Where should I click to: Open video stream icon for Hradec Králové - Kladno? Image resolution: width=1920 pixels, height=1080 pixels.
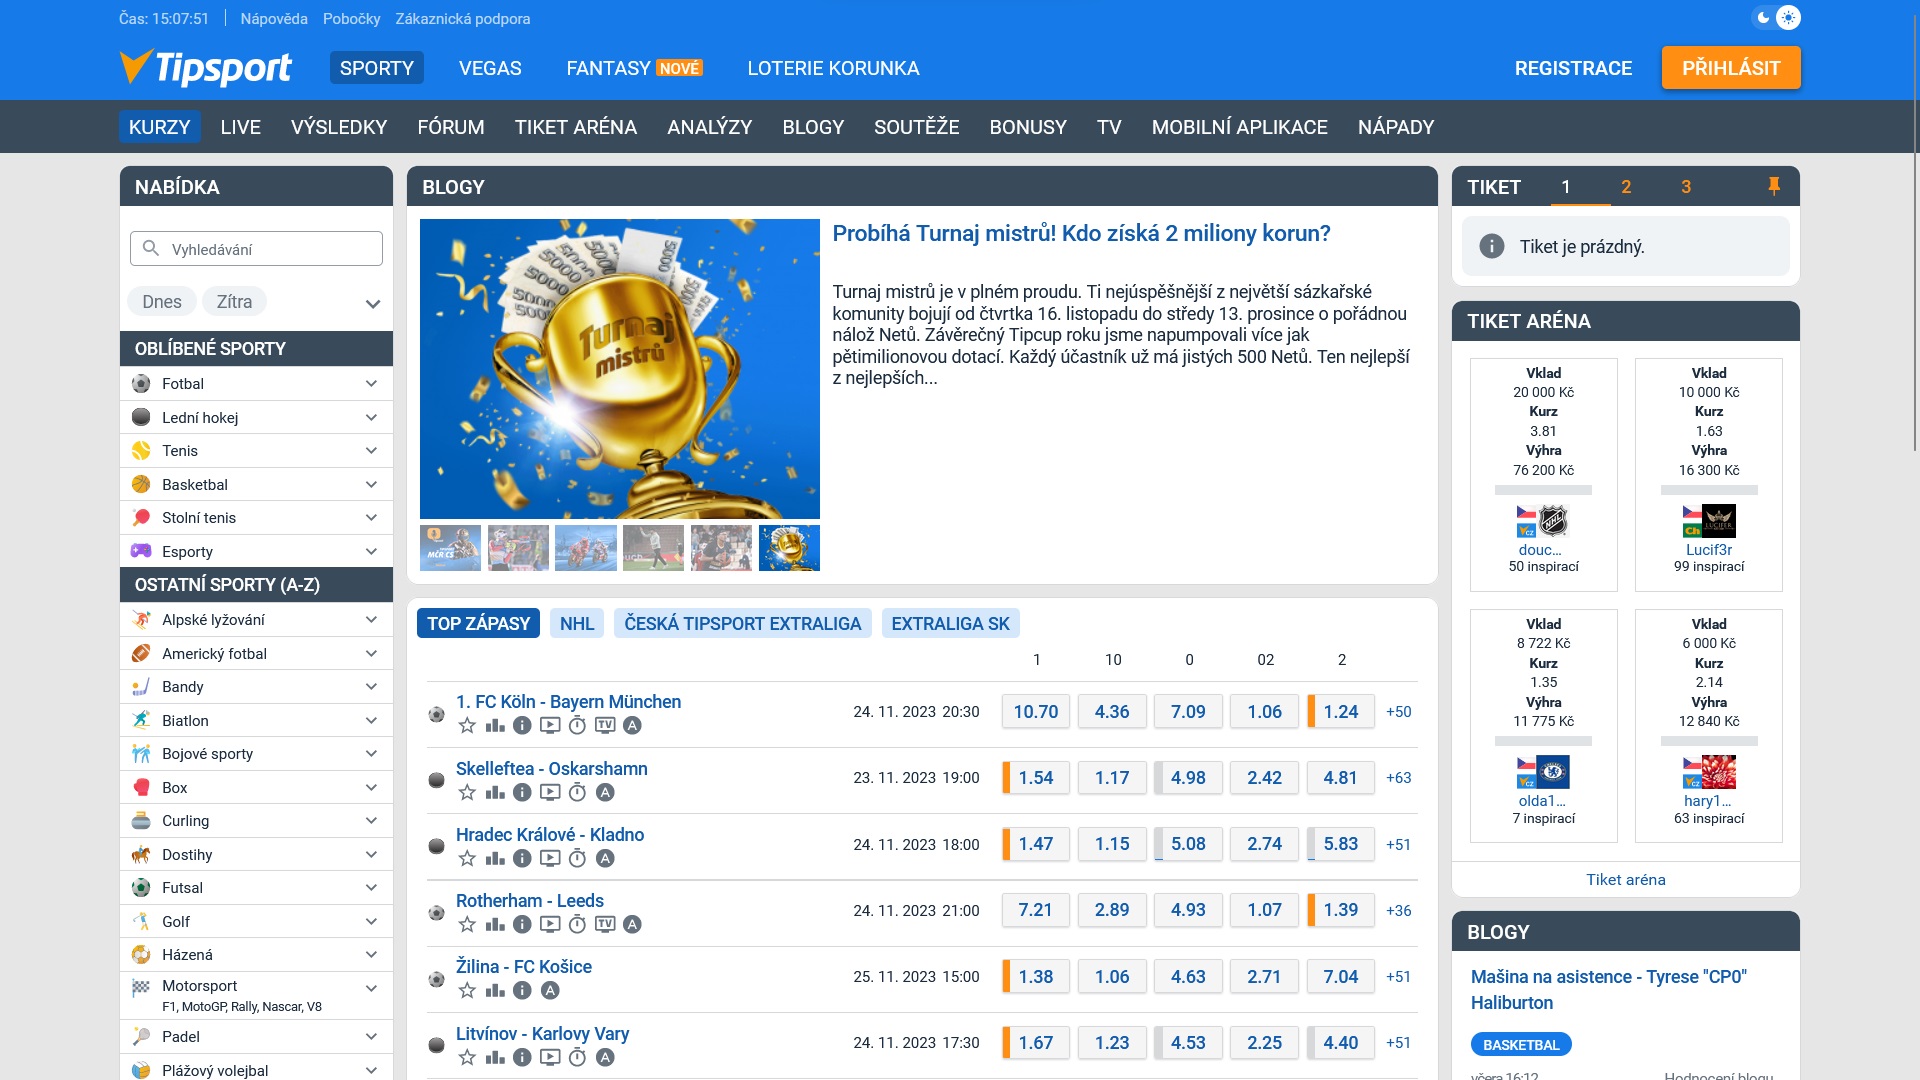click(x=550, y=859)
